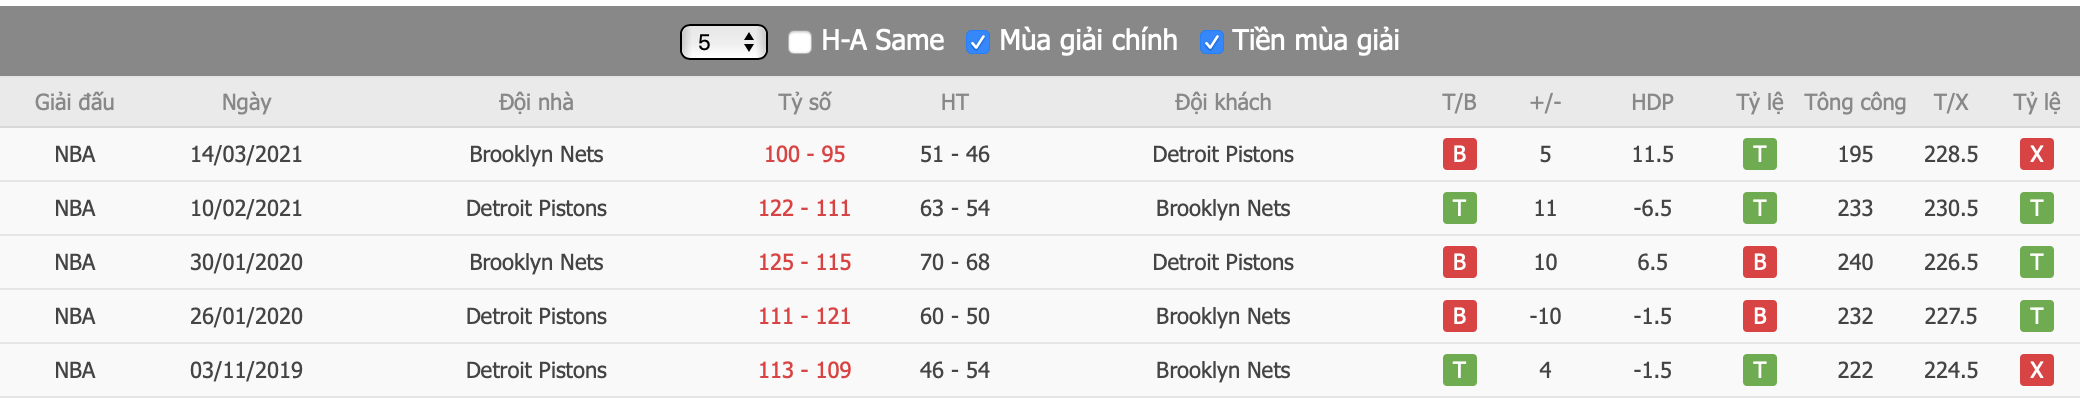Click the Ngày column header
This screenshot has width=2084, height=410.
(246, 102)
